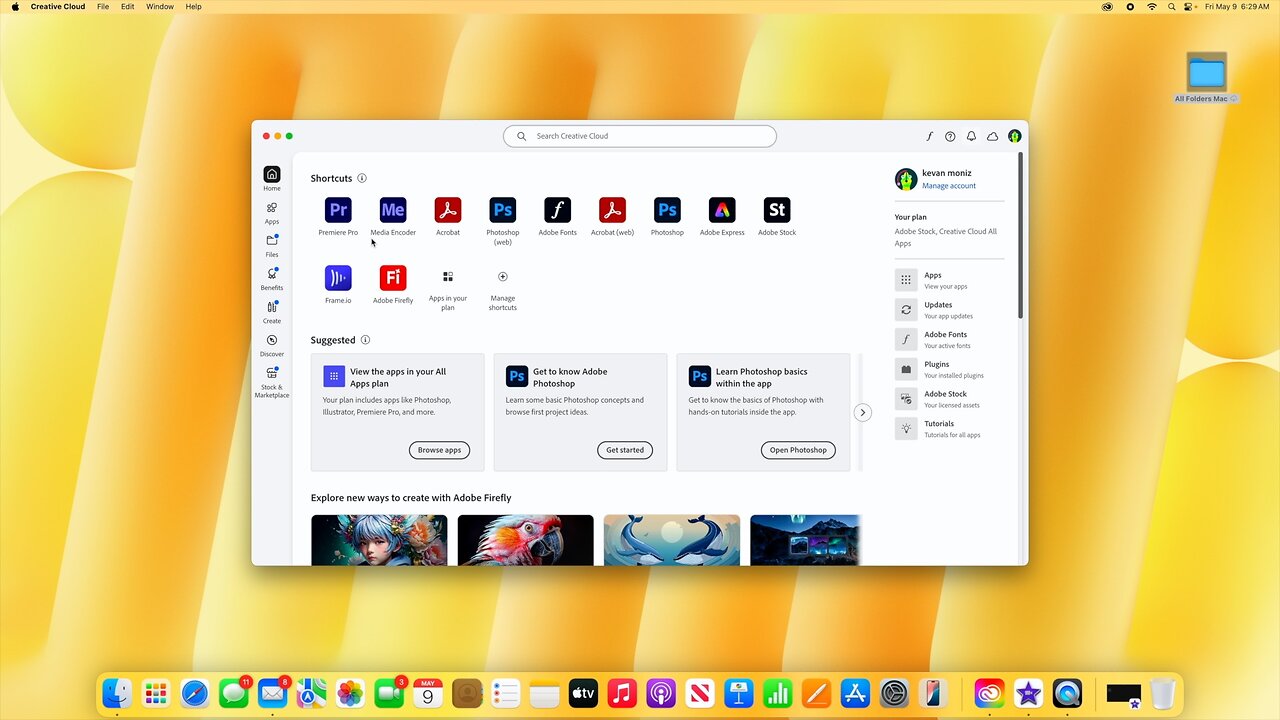Open help question mark icon

950,136
